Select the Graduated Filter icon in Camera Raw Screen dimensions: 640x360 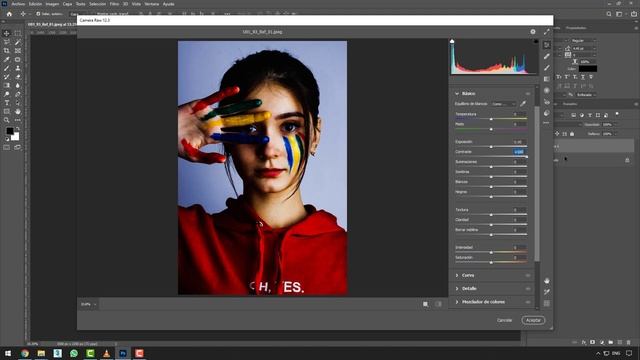tap(547, 79)
